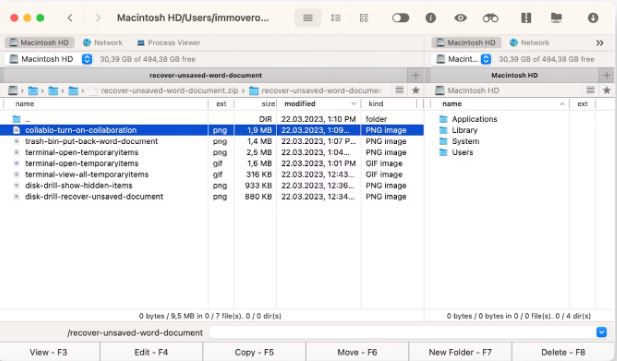Click the archive compress icon

point(526,18)
